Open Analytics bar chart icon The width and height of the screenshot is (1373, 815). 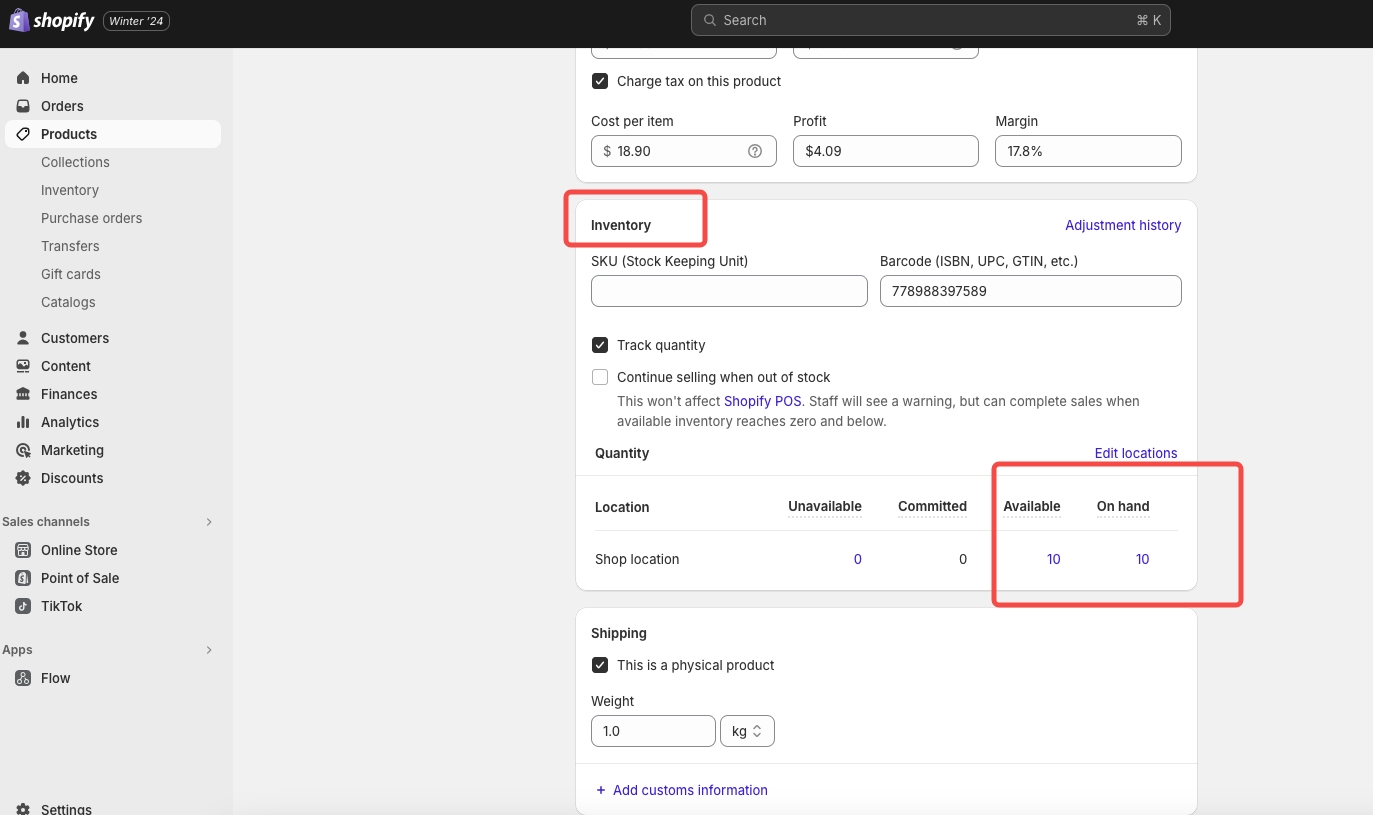(23, 422)
